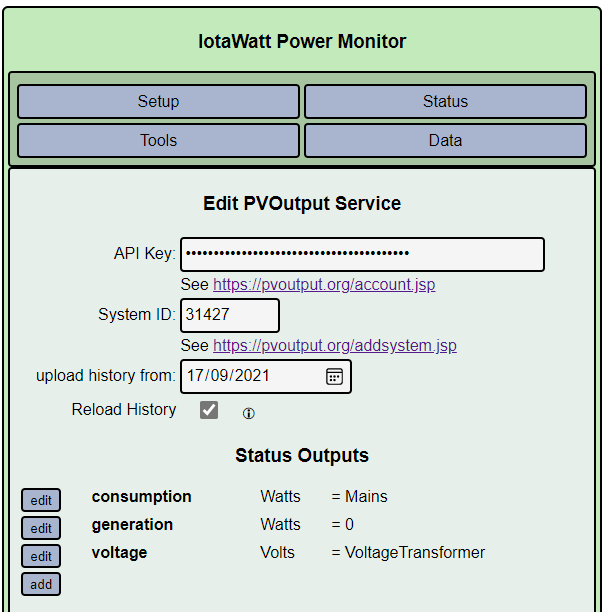Edit the consumption status output
The width and height of the screenshot is (610, 612).
(x=41, y=500)
